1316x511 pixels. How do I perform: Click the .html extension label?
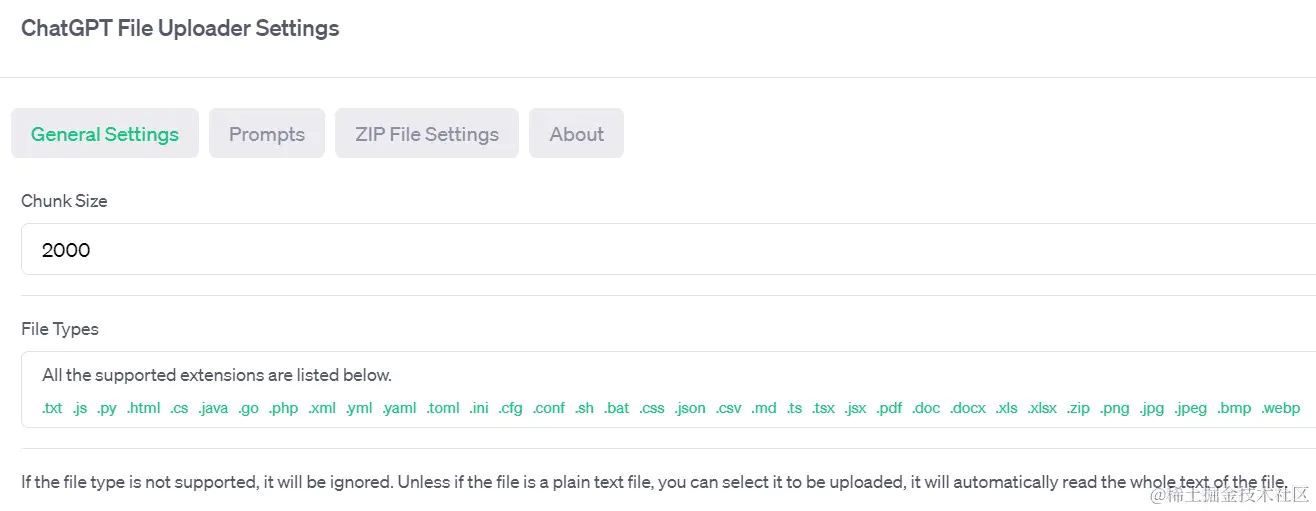tap(144, 408)
